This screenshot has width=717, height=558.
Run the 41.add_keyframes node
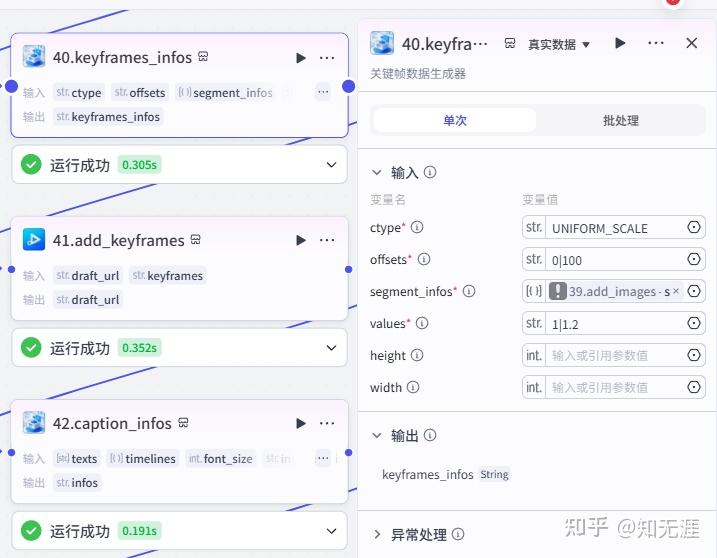301,240
